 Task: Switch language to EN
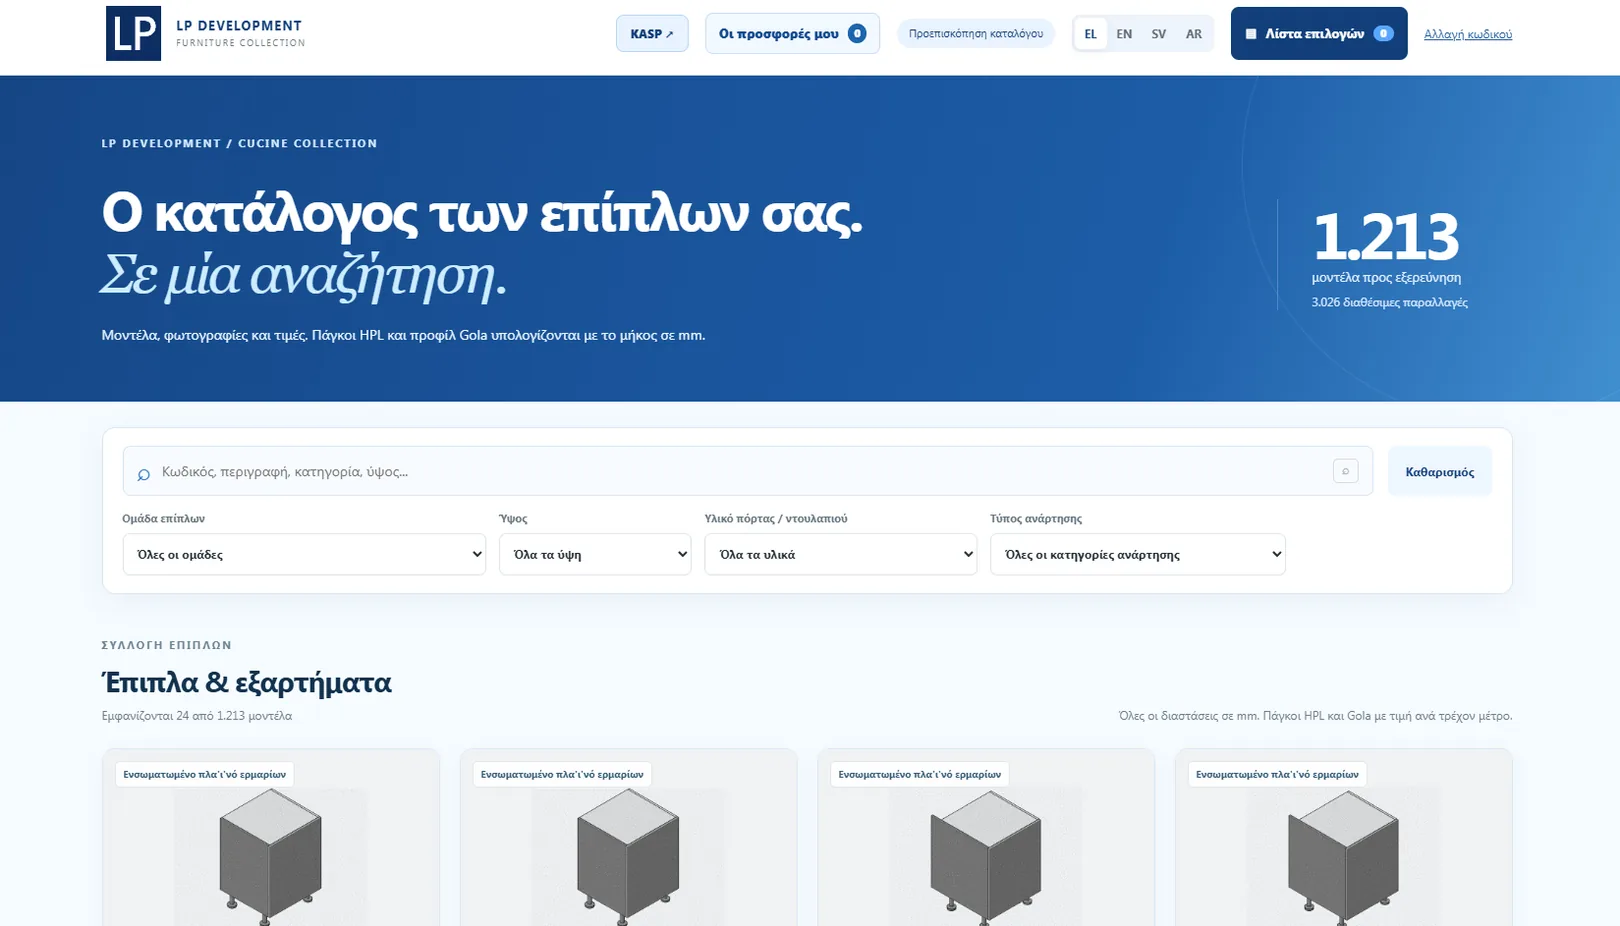1124,34
